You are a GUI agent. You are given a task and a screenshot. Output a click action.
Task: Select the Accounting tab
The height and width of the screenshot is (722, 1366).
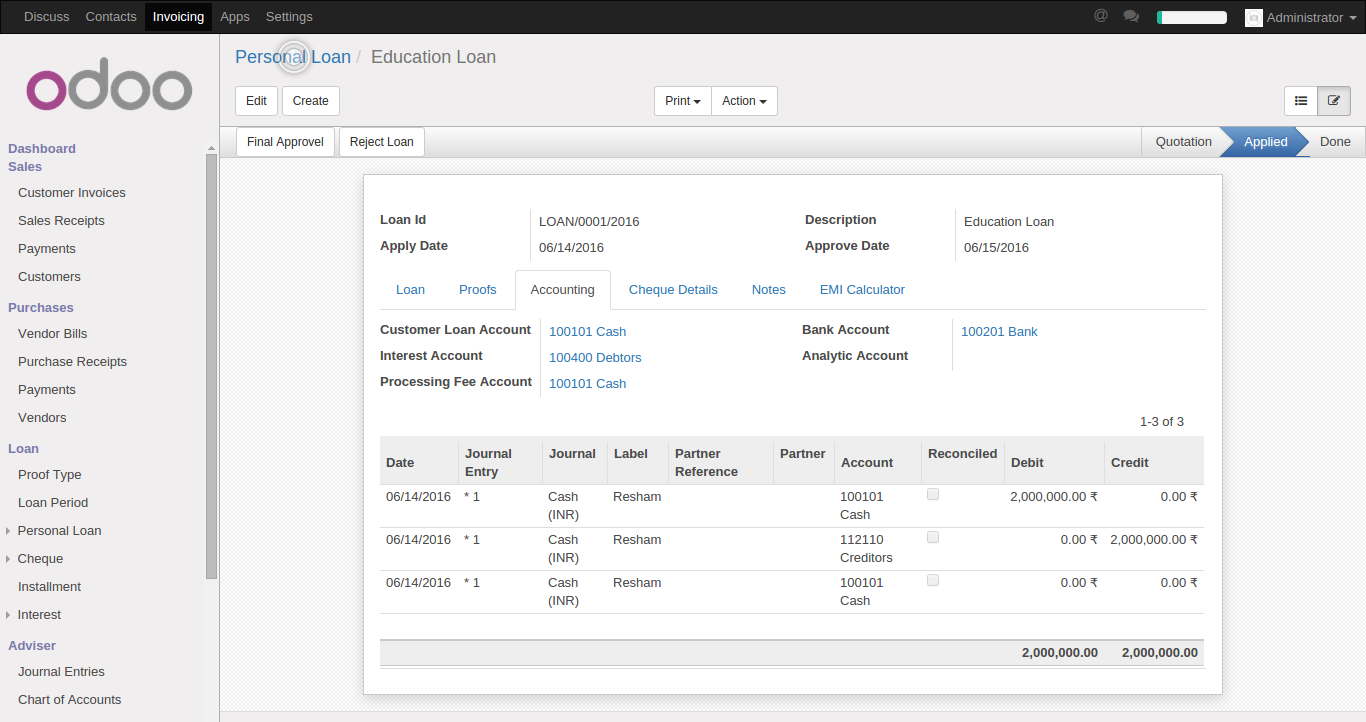[562, 290]
